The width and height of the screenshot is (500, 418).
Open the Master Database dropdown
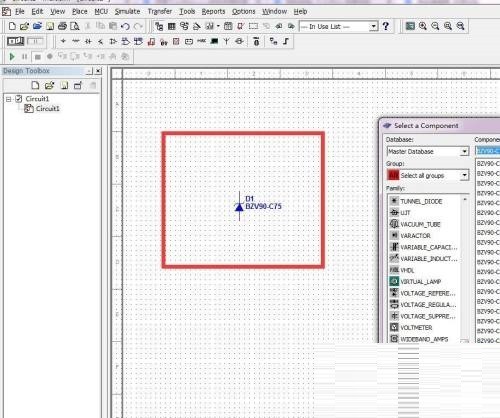[x=464, y=152]
